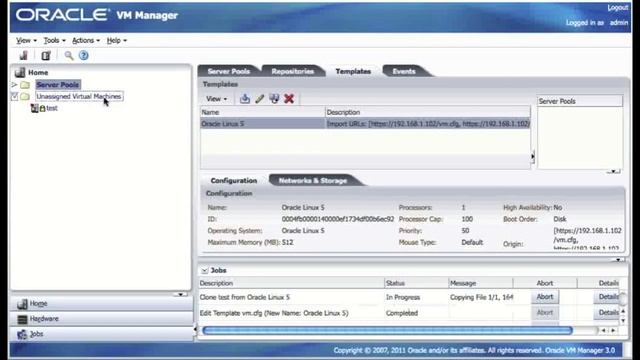
Task: Collapse the Jobs panel chevron
Action: pyautogui.click(x=204, y=270)
